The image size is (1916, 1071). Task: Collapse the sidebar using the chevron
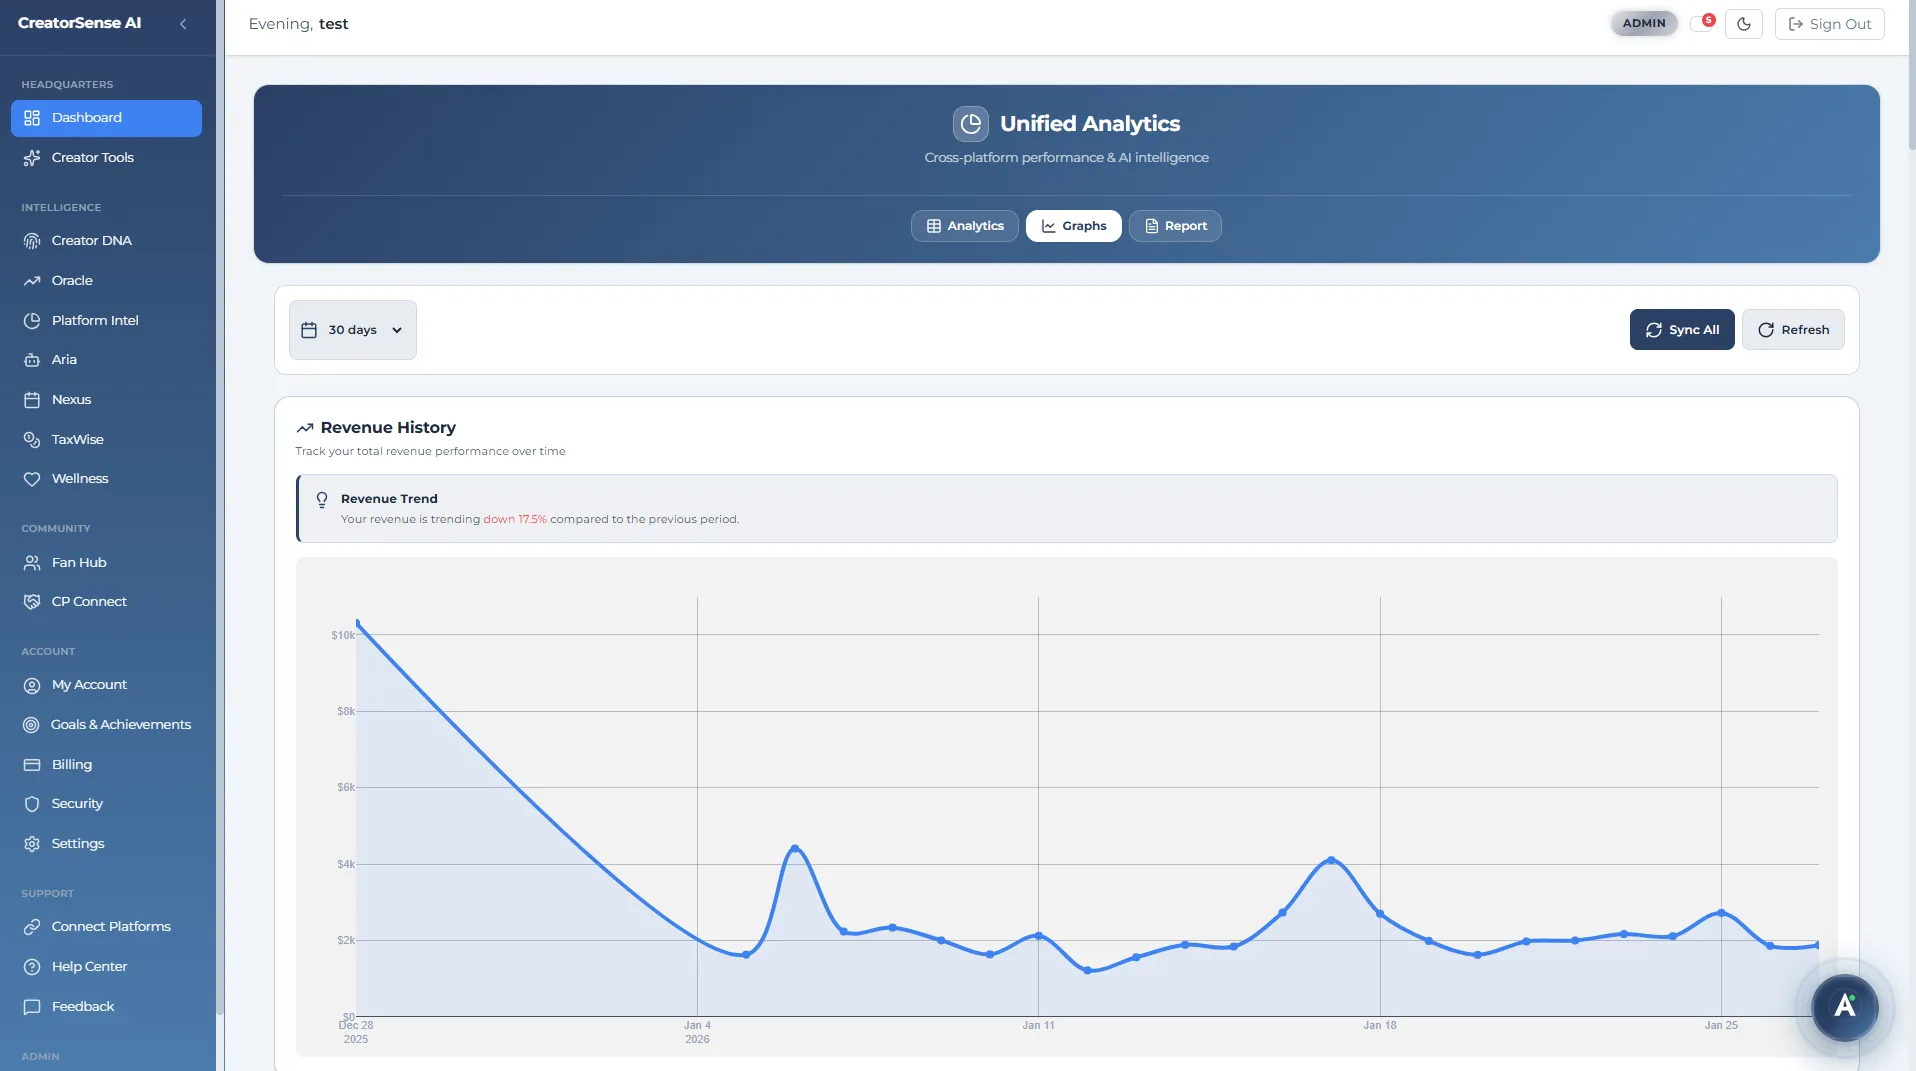(x=183, y=24)
